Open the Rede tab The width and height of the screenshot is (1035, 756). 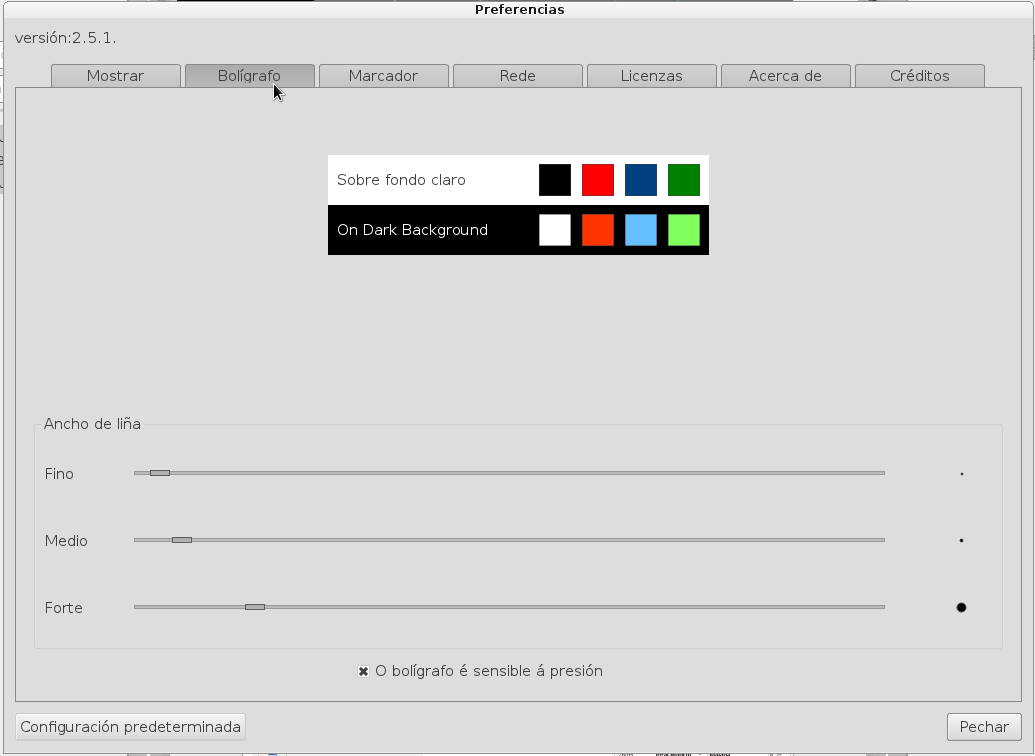pos(517,76)
